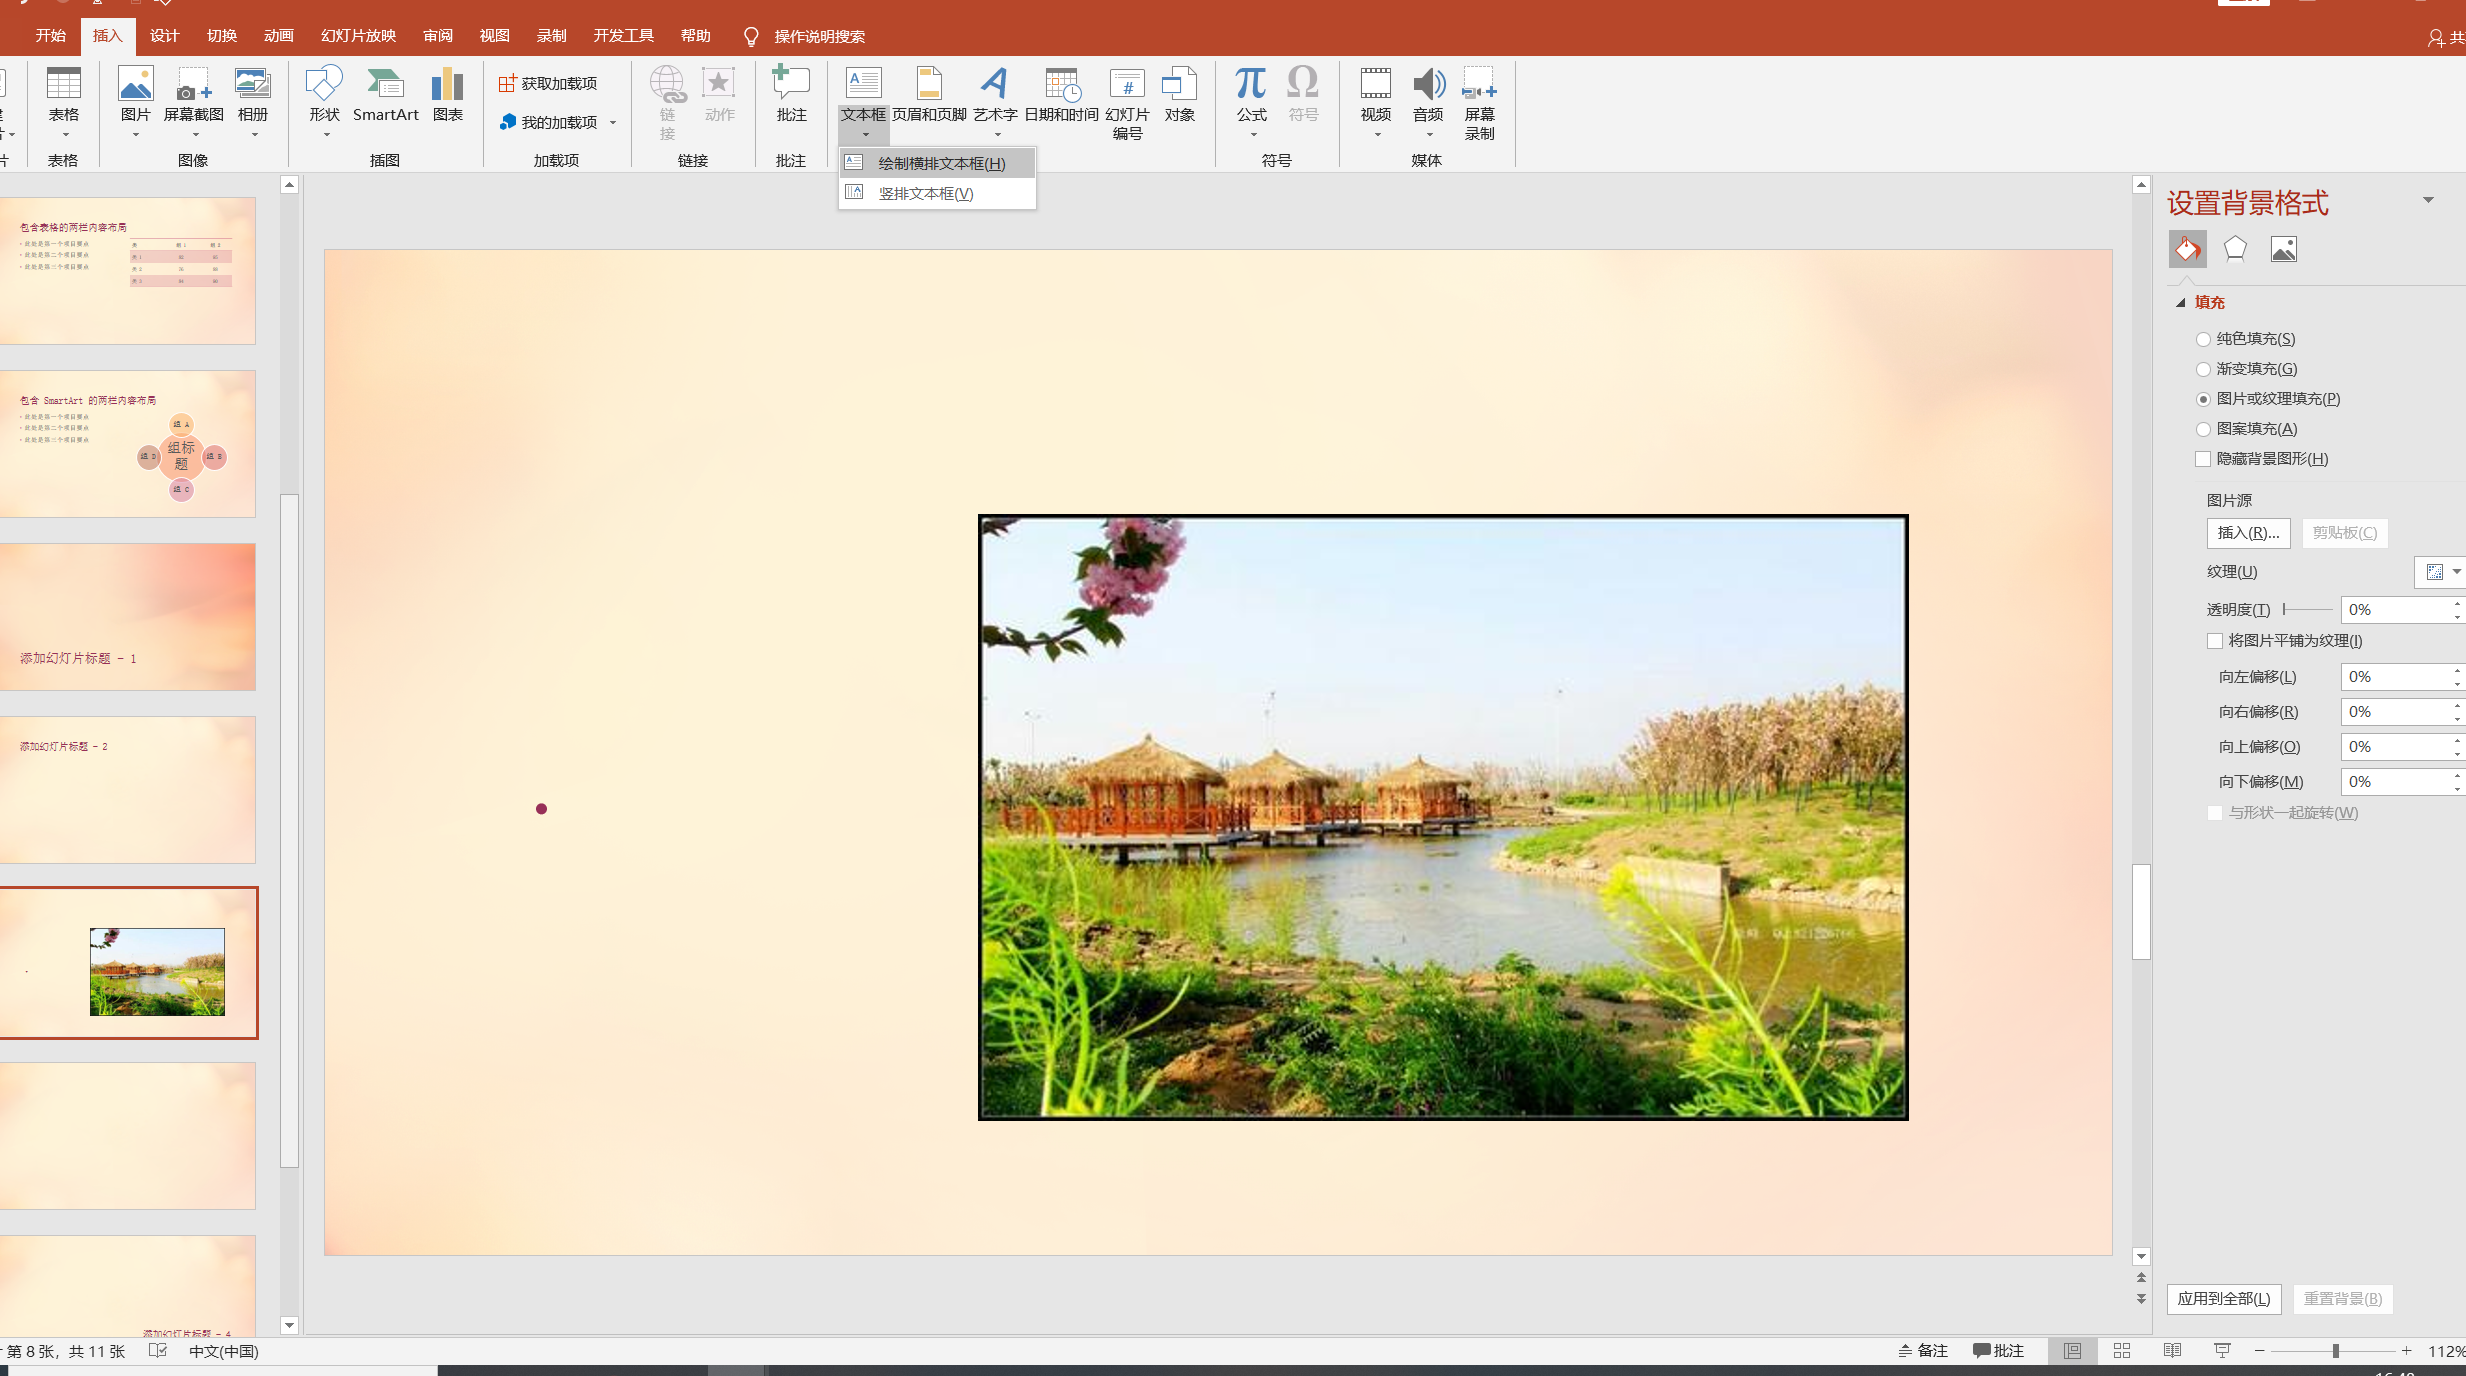2466x1376 pixels.
Task: Insert 音频 audio
Action: (1428, 101)
